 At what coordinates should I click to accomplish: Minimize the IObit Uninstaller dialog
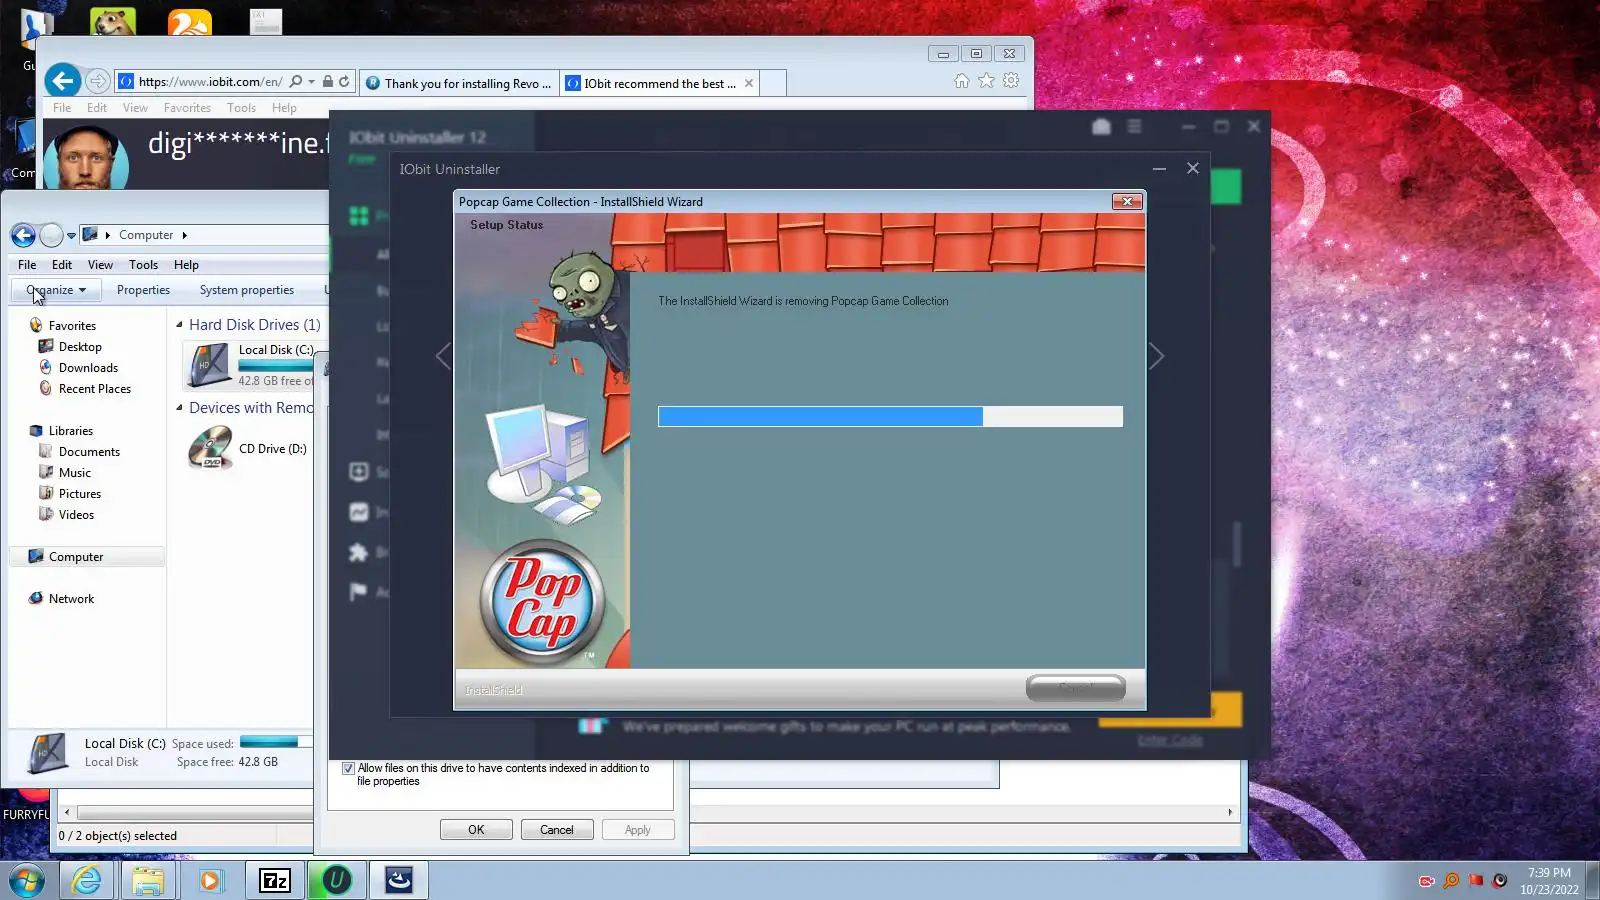[x=1159, y=169]
